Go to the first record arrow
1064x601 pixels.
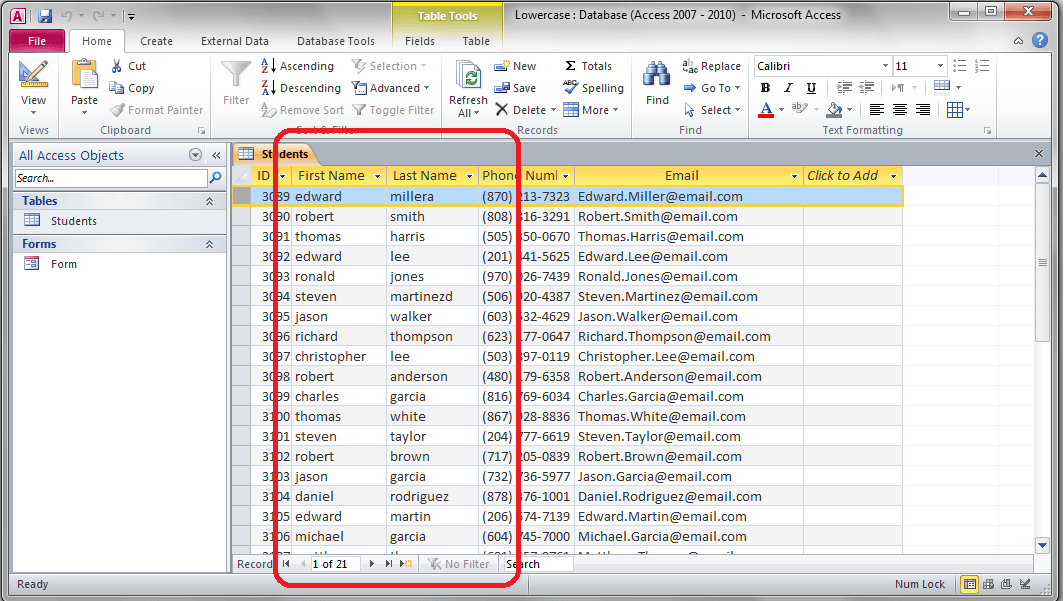tap(286, 564)
